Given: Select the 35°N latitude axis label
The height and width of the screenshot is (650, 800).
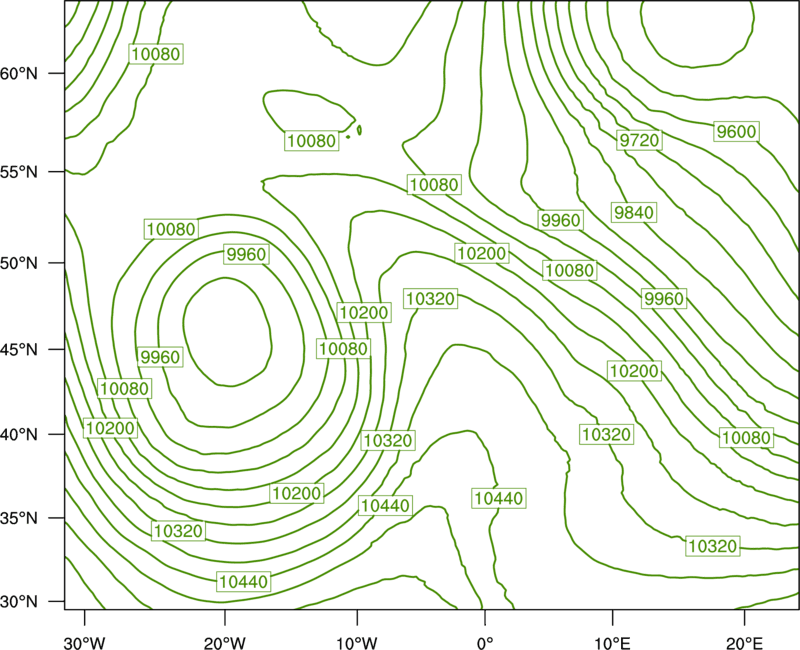Looking at the screenshot, I should coord(19,518).
